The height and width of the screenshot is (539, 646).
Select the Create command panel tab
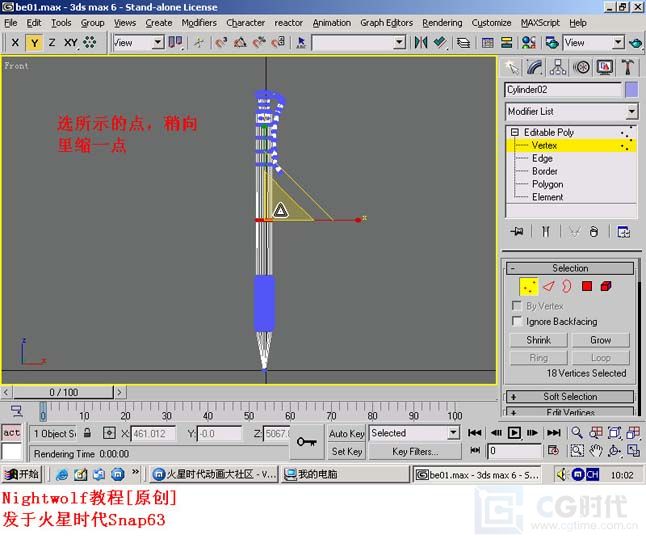coord(512,68)
